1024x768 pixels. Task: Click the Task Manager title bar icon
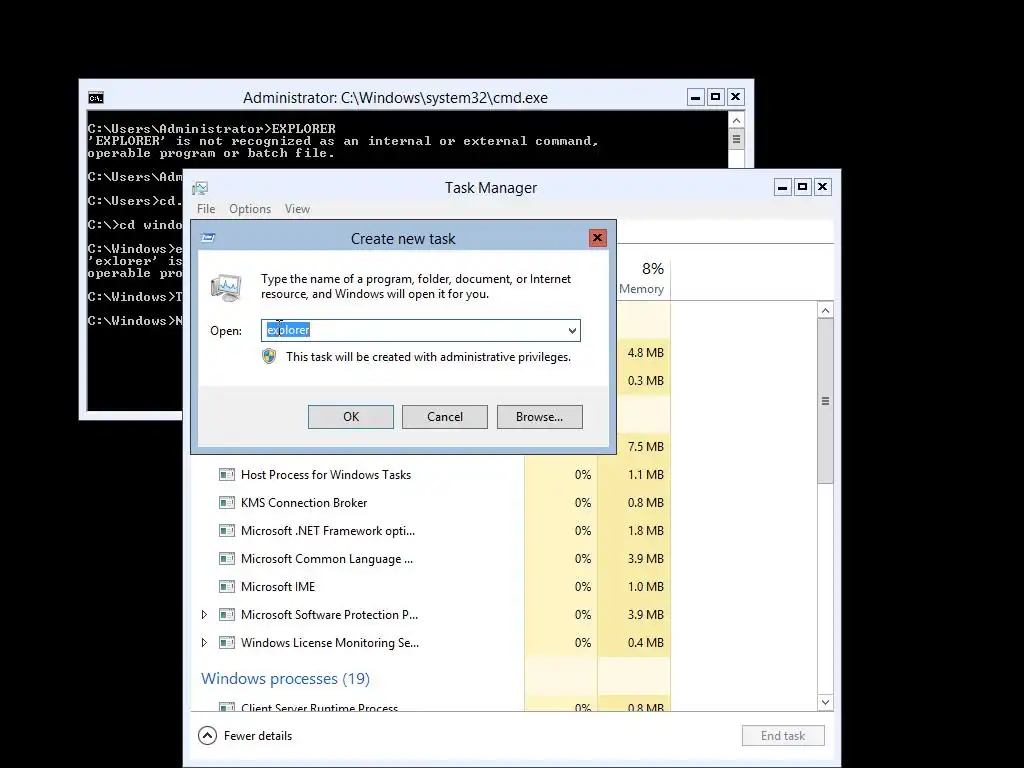[200, 188]
